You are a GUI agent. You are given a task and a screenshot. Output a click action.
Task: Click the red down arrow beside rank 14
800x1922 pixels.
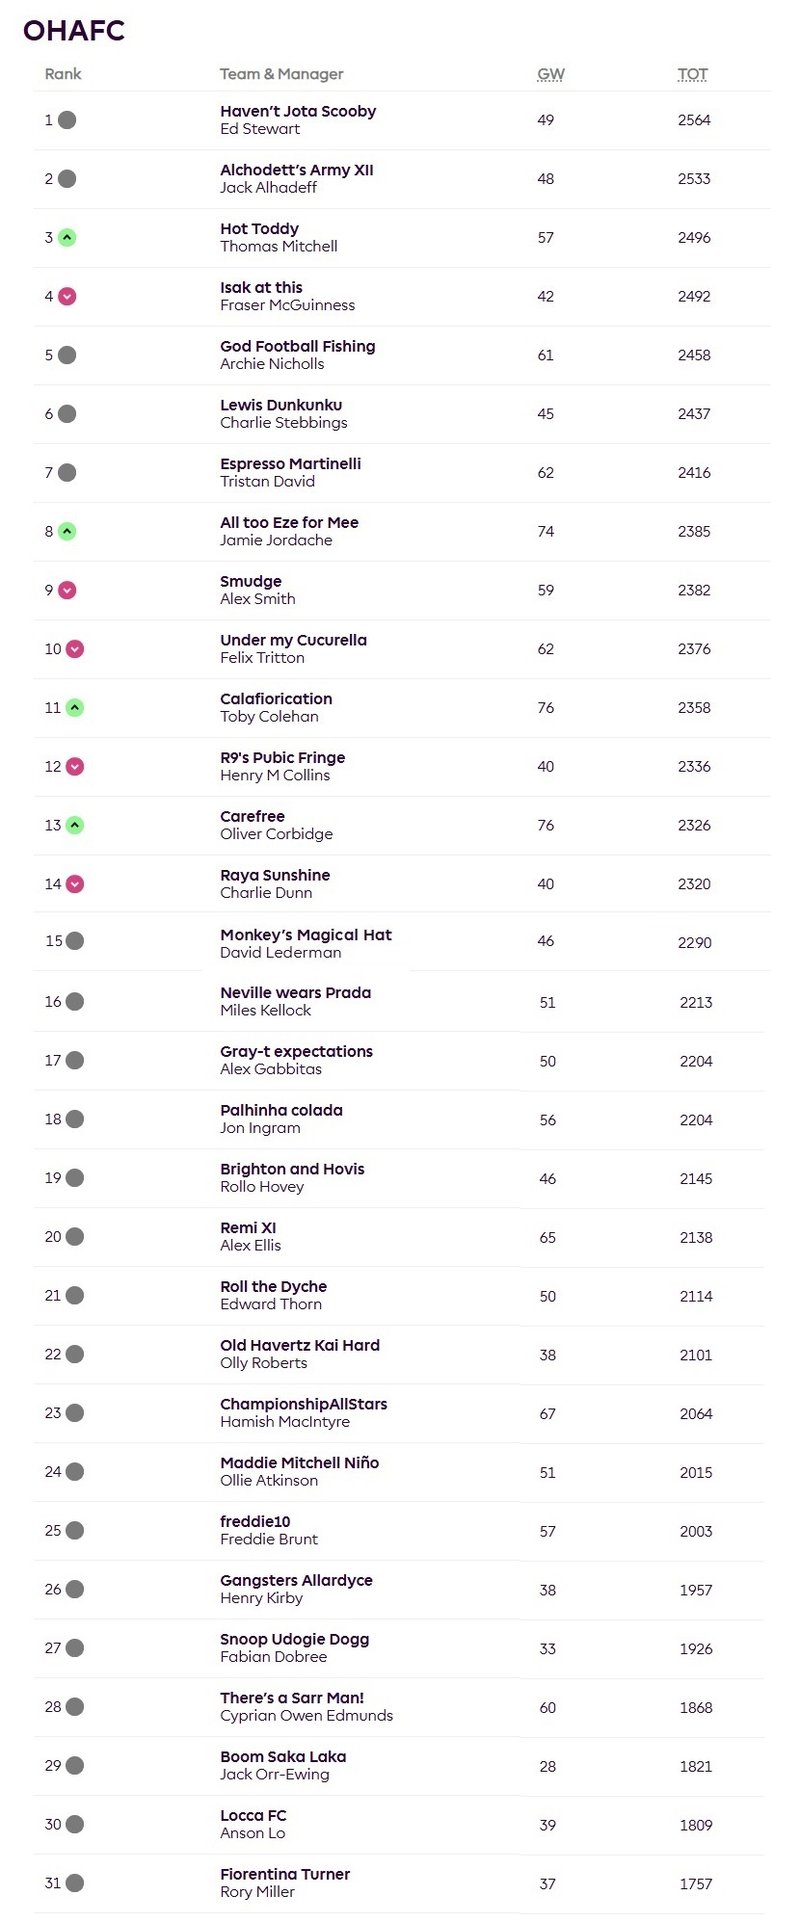75,885
